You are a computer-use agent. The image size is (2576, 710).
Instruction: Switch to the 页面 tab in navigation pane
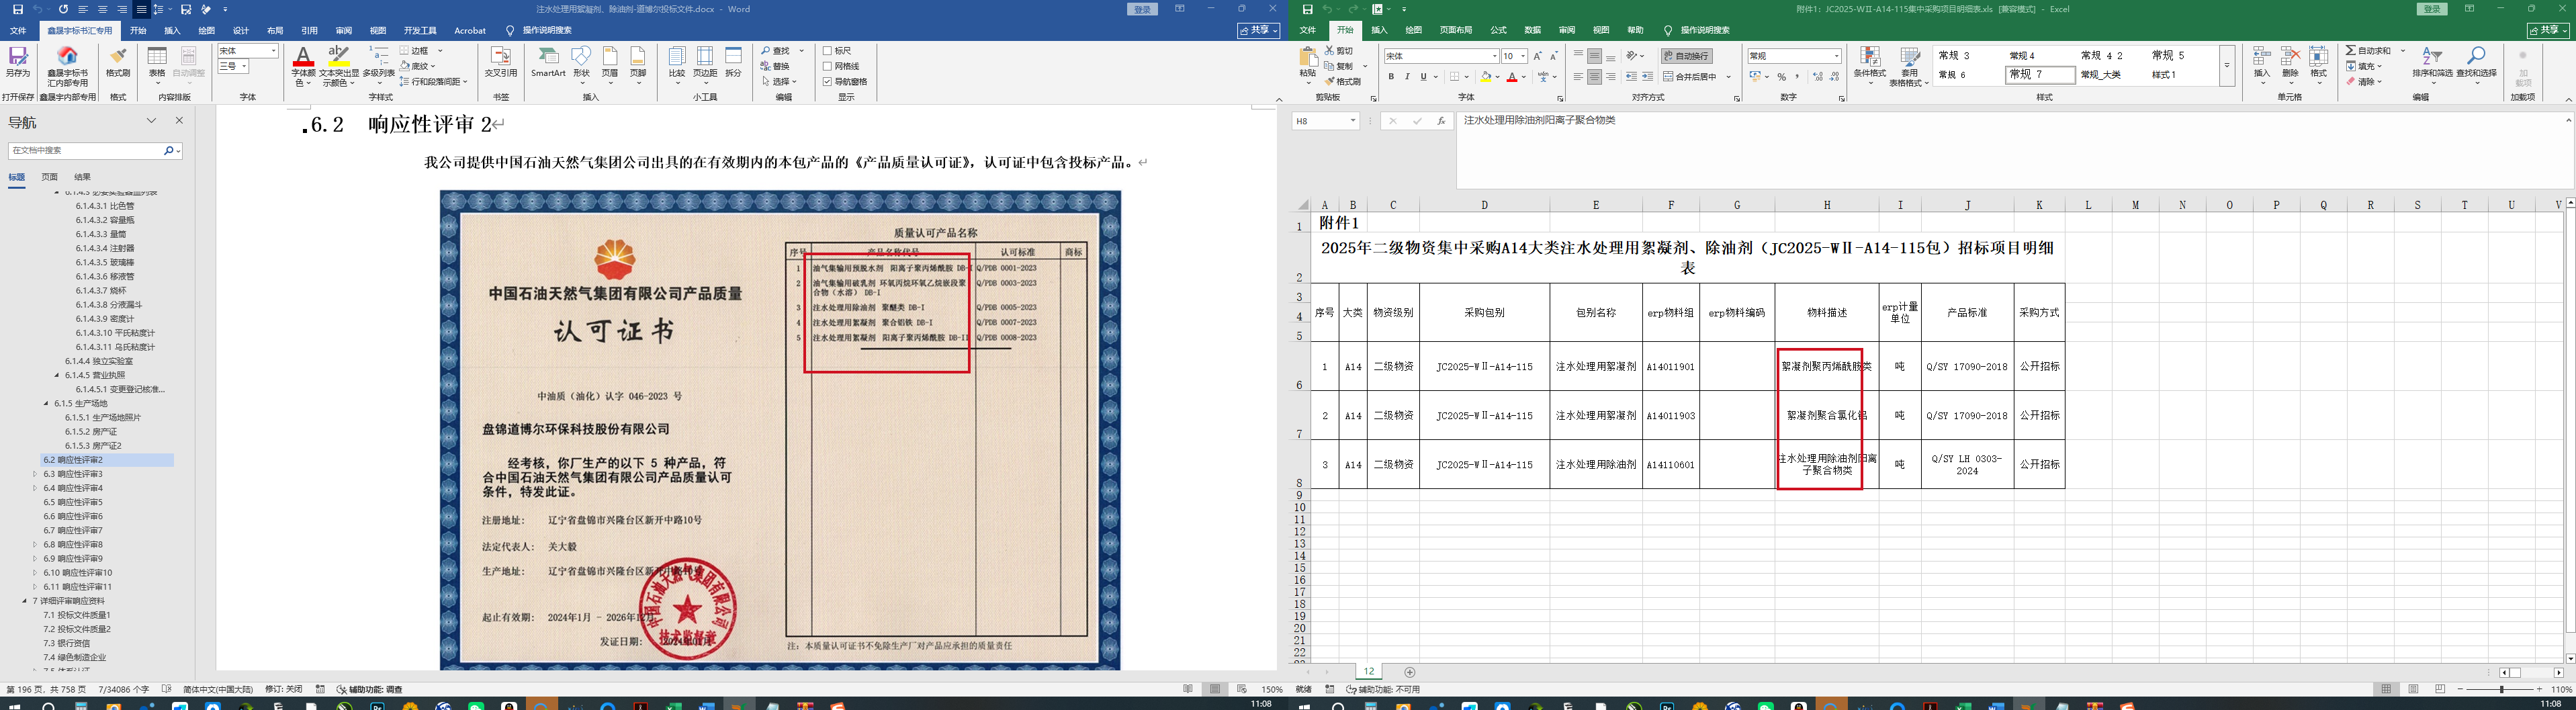click(x=49, y=177)
